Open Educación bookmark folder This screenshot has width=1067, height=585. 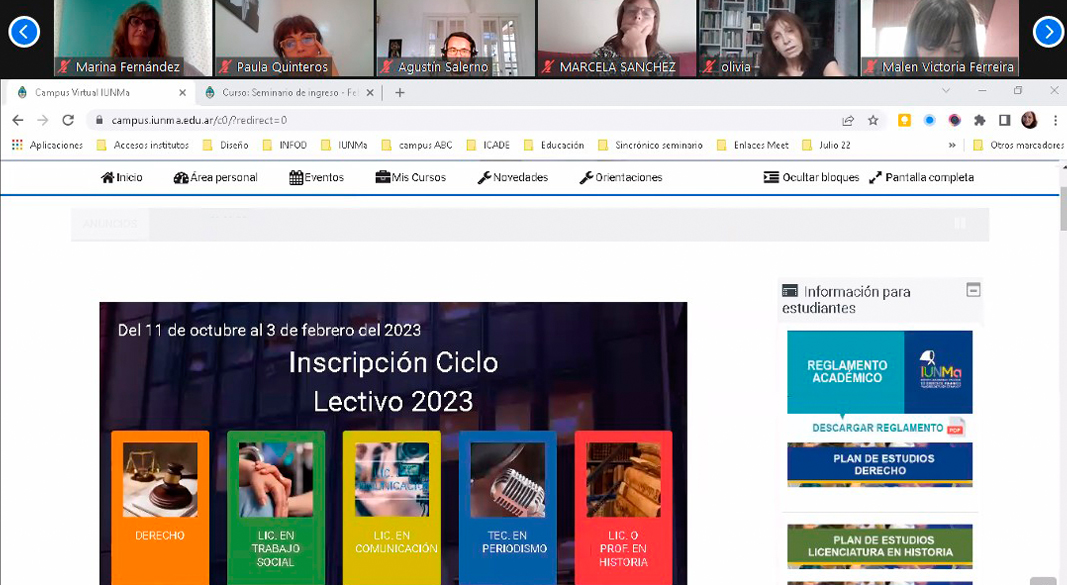554,145
